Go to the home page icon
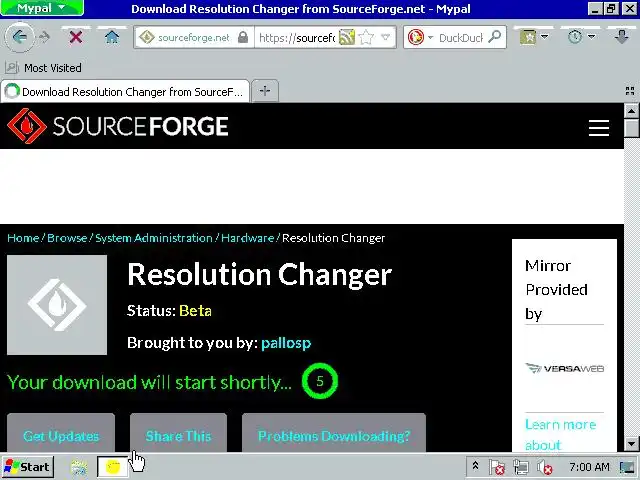The width and height of the screenshot is (640, 480). click(111, 38)
